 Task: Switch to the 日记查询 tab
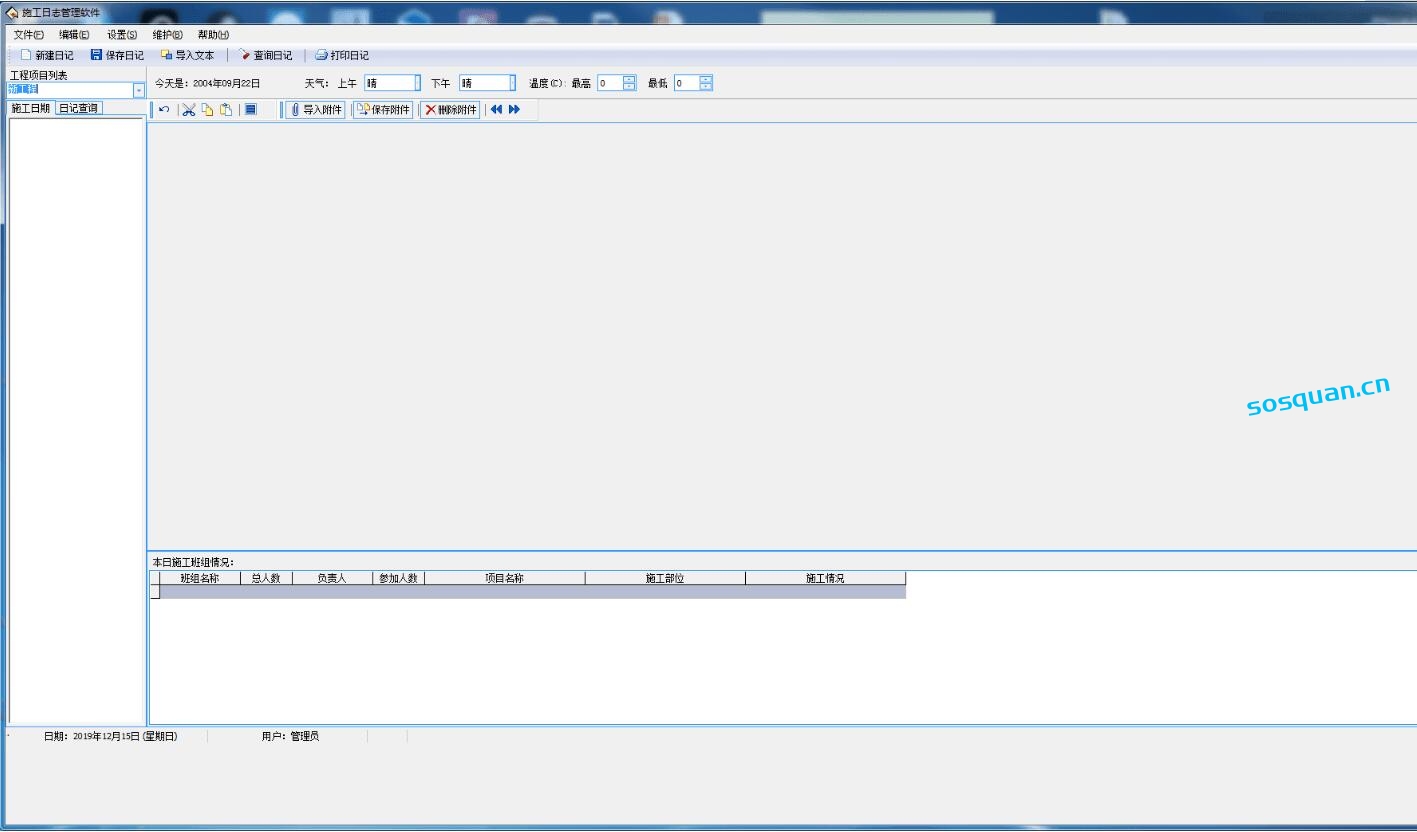pos(78,108)
